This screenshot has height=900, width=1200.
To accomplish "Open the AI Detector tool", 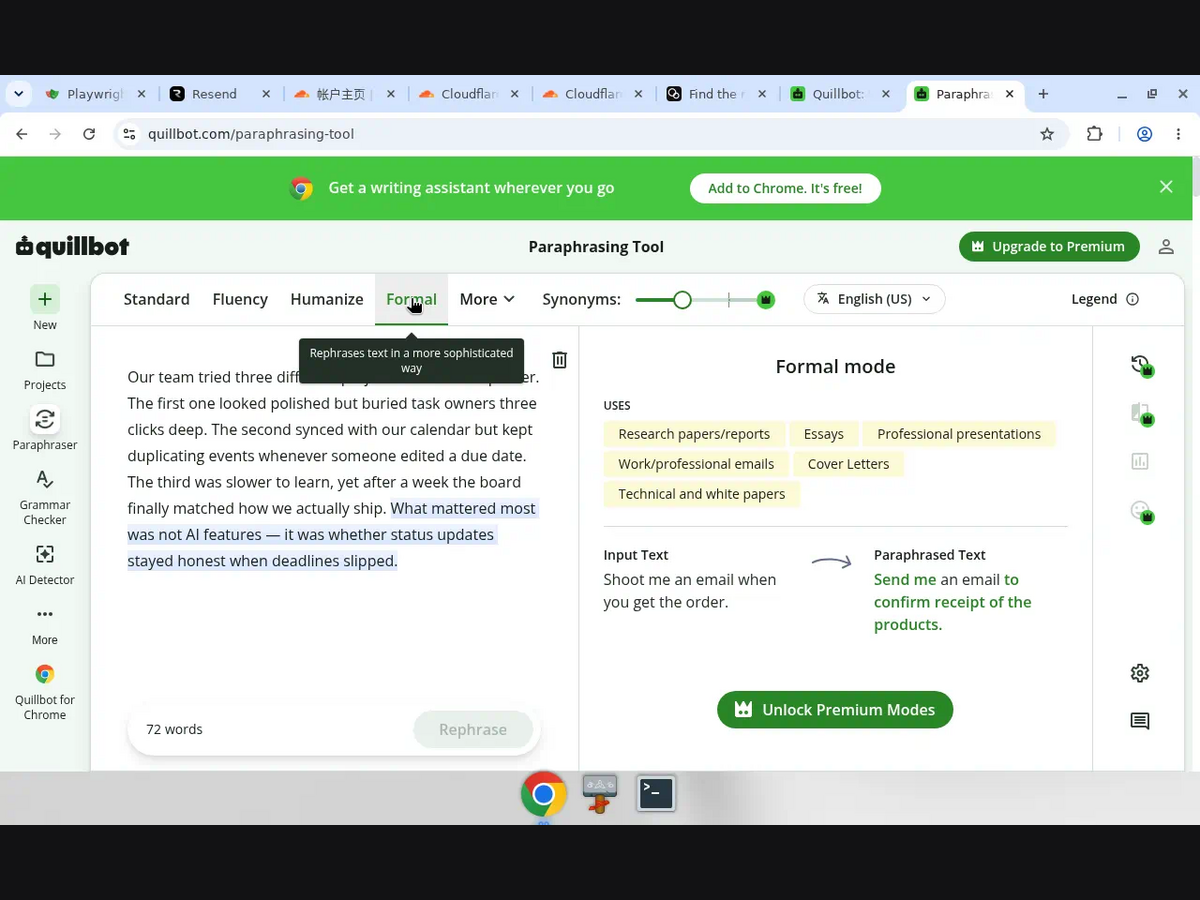I will click(45, 564).
